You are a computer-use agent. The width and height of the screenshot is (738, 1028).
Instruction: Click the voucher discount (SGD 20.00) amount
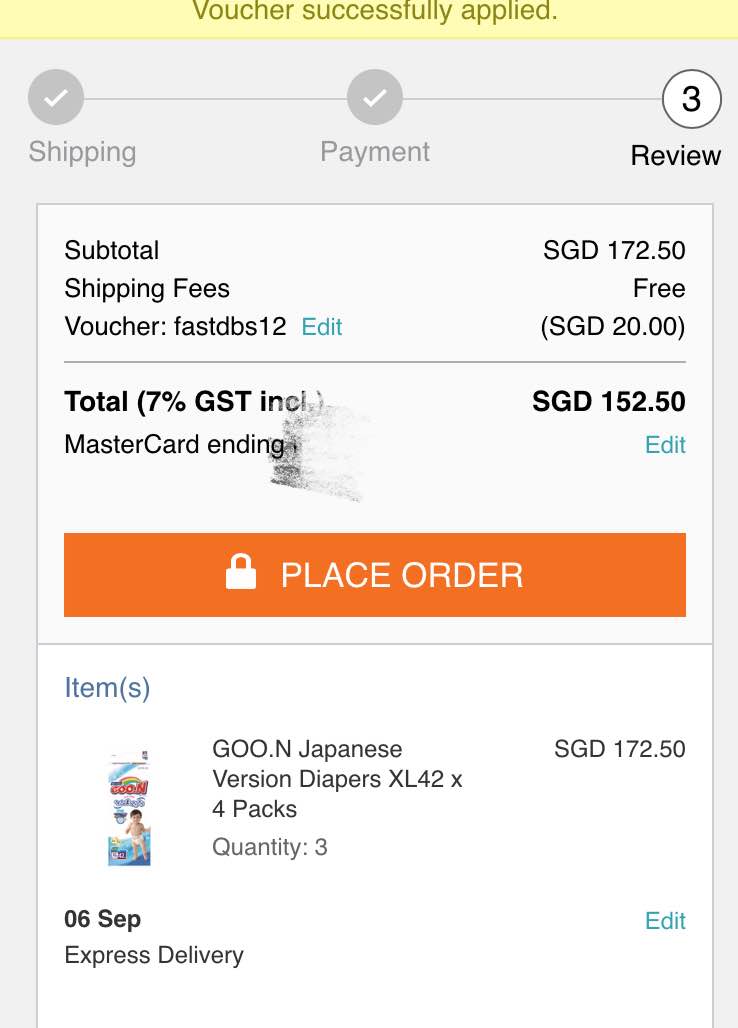(613, 327)
